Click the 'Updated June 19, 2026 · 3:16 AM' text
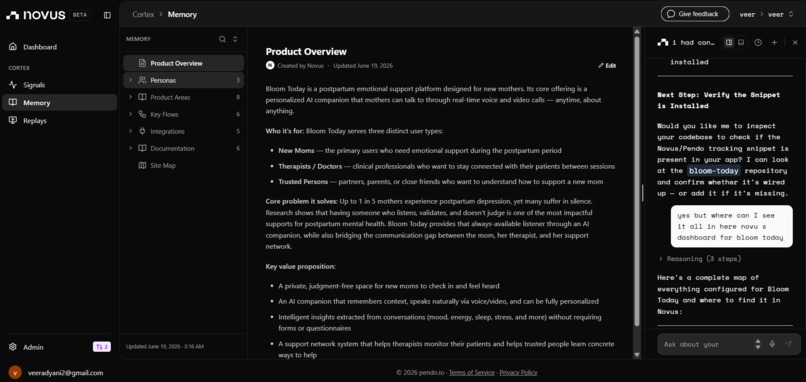This screenshot has height=382, width=806. pyautogui.click(x=164, y=347)
